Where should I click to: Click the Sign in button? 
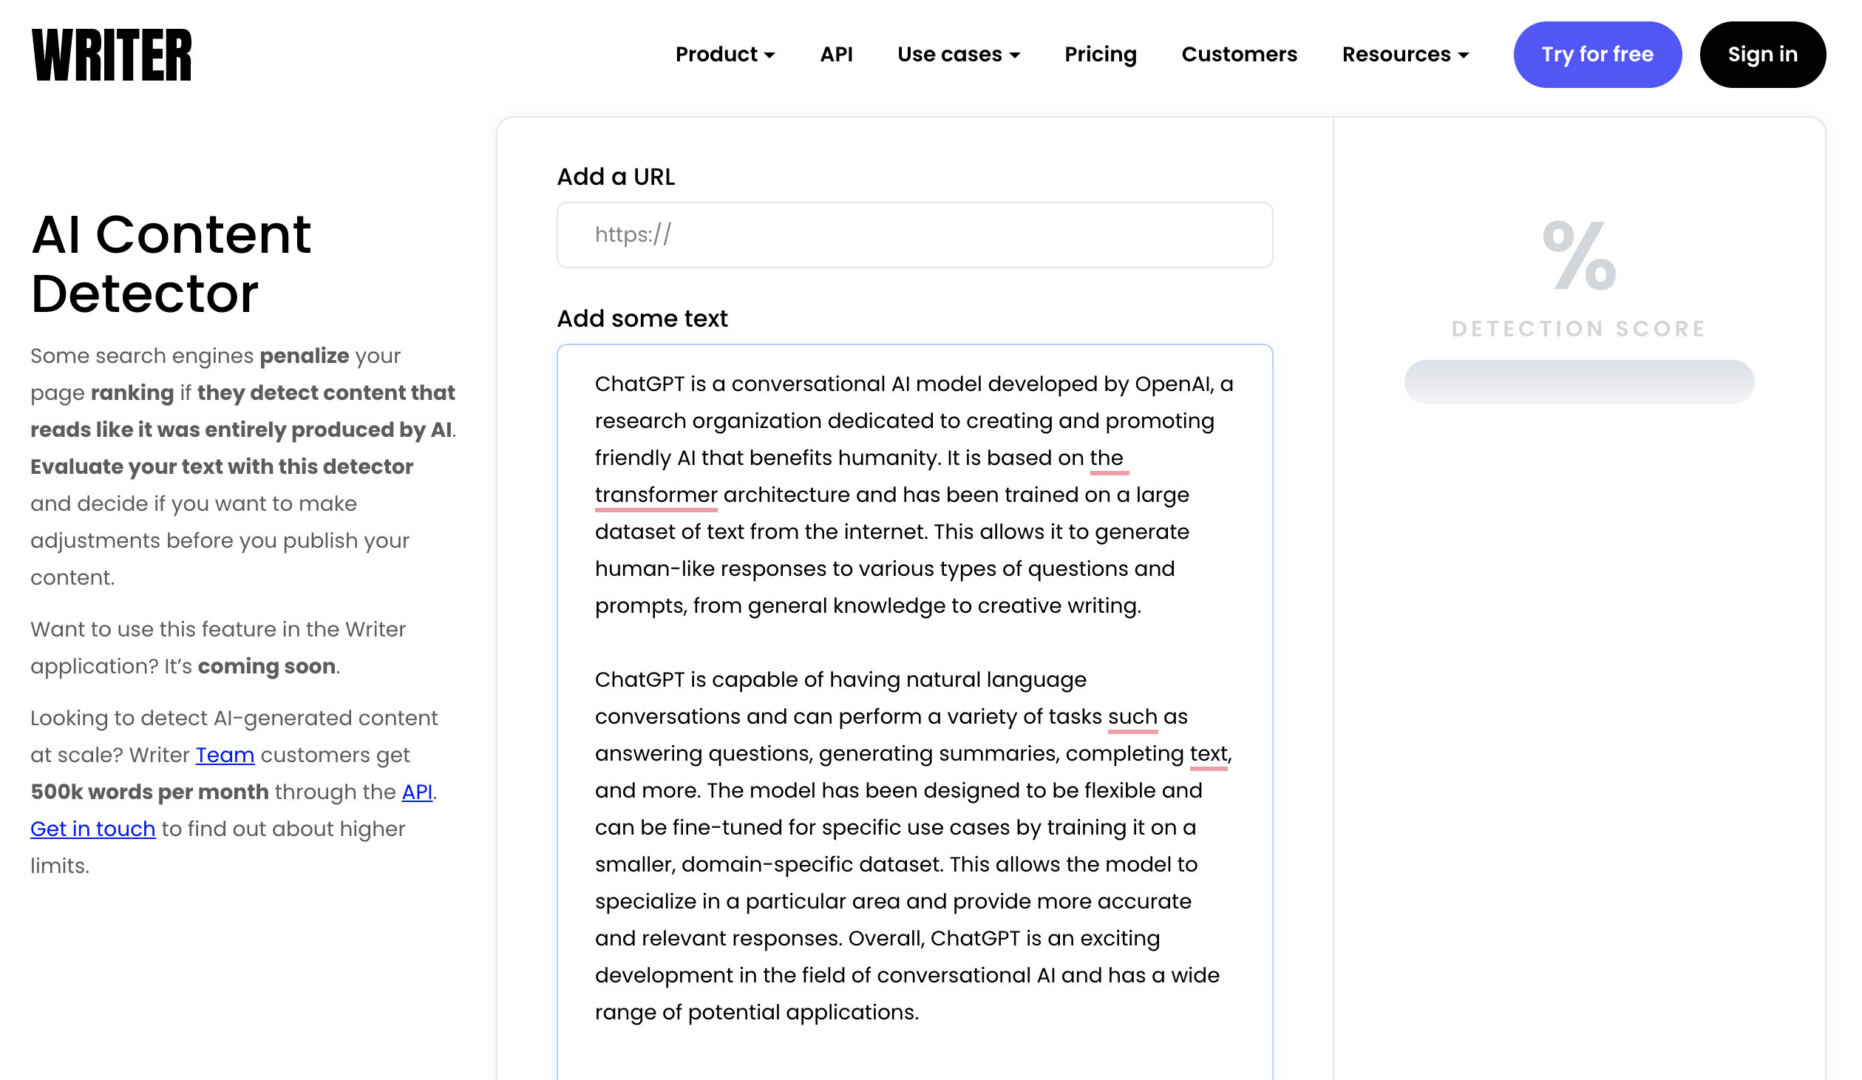coord(1762,54)
